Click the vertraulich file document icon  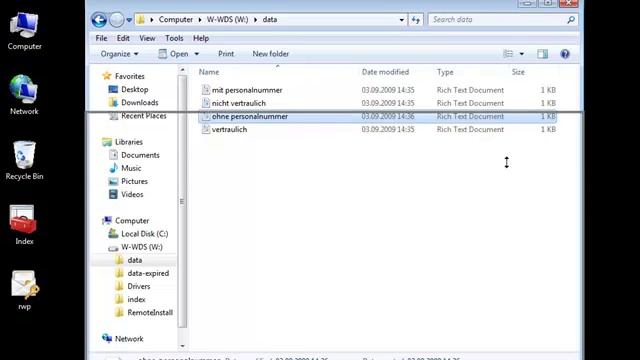click(206, 129)
